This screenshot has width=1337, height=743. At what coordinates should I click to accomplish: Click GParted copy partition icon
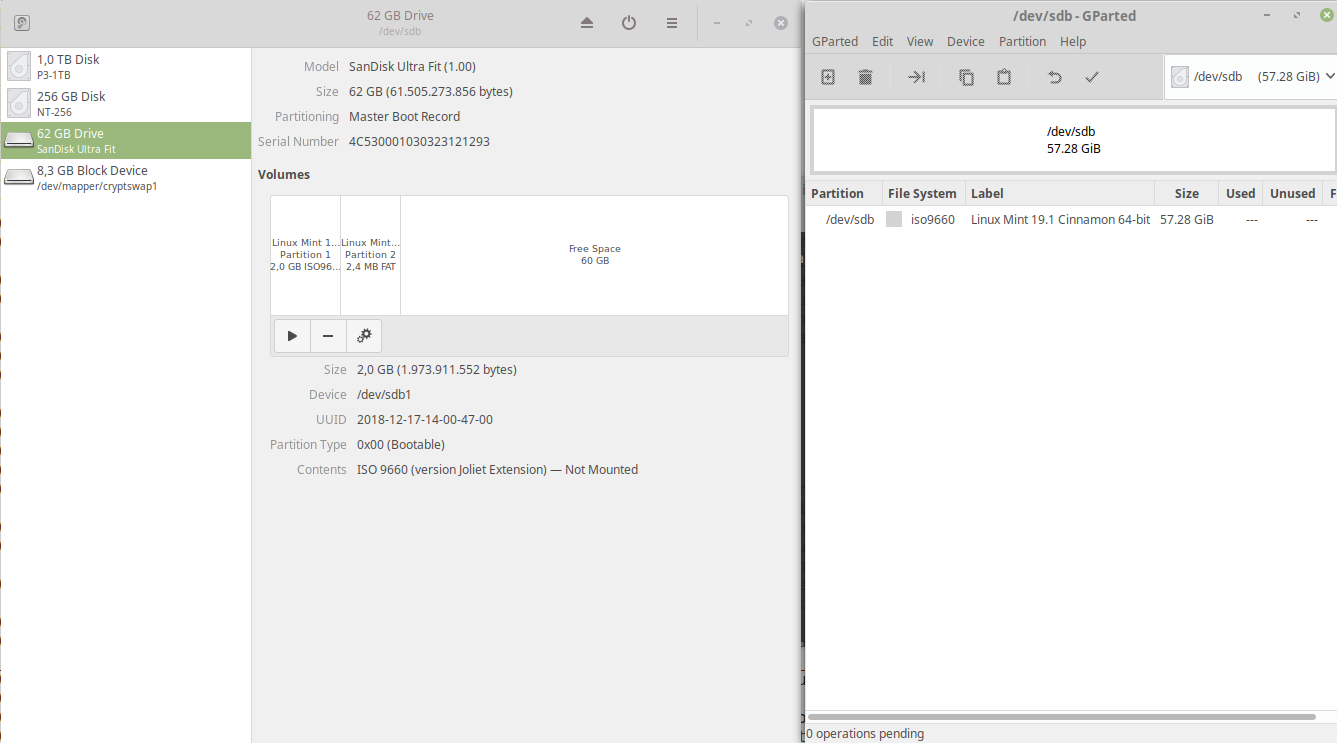coord(966,77)
